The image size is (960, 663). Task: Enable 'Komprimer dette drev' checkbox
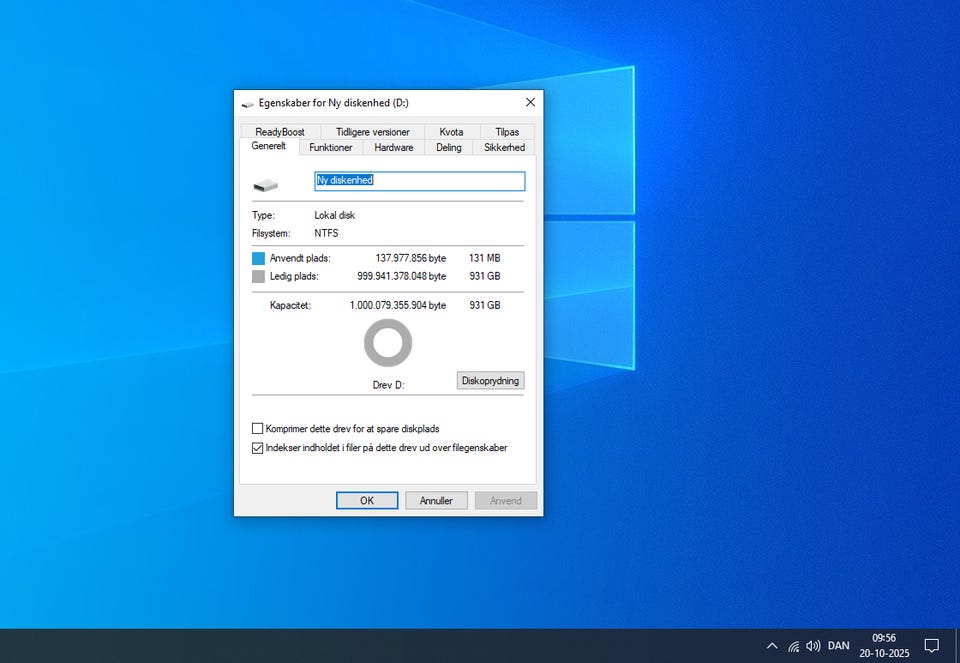[x=258, y=429]
